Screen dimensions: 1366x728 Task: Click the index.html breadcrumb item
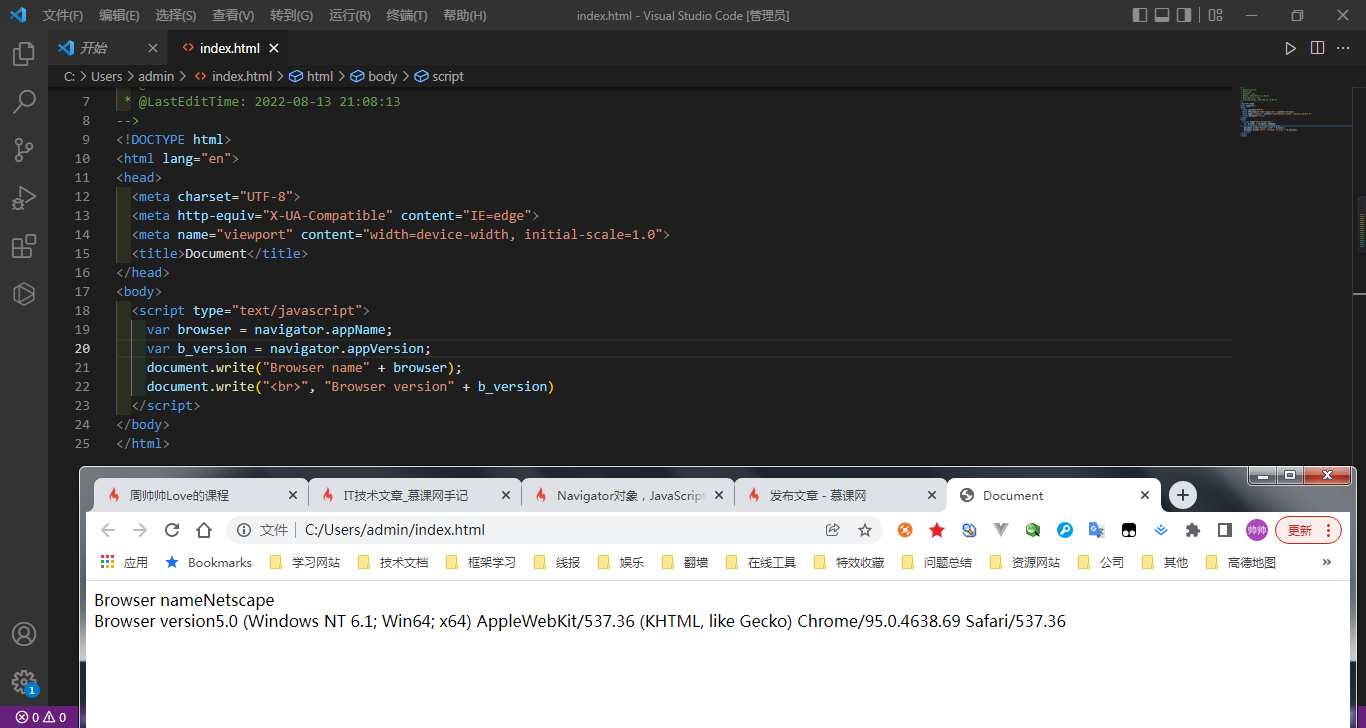(x=233, y=76)
